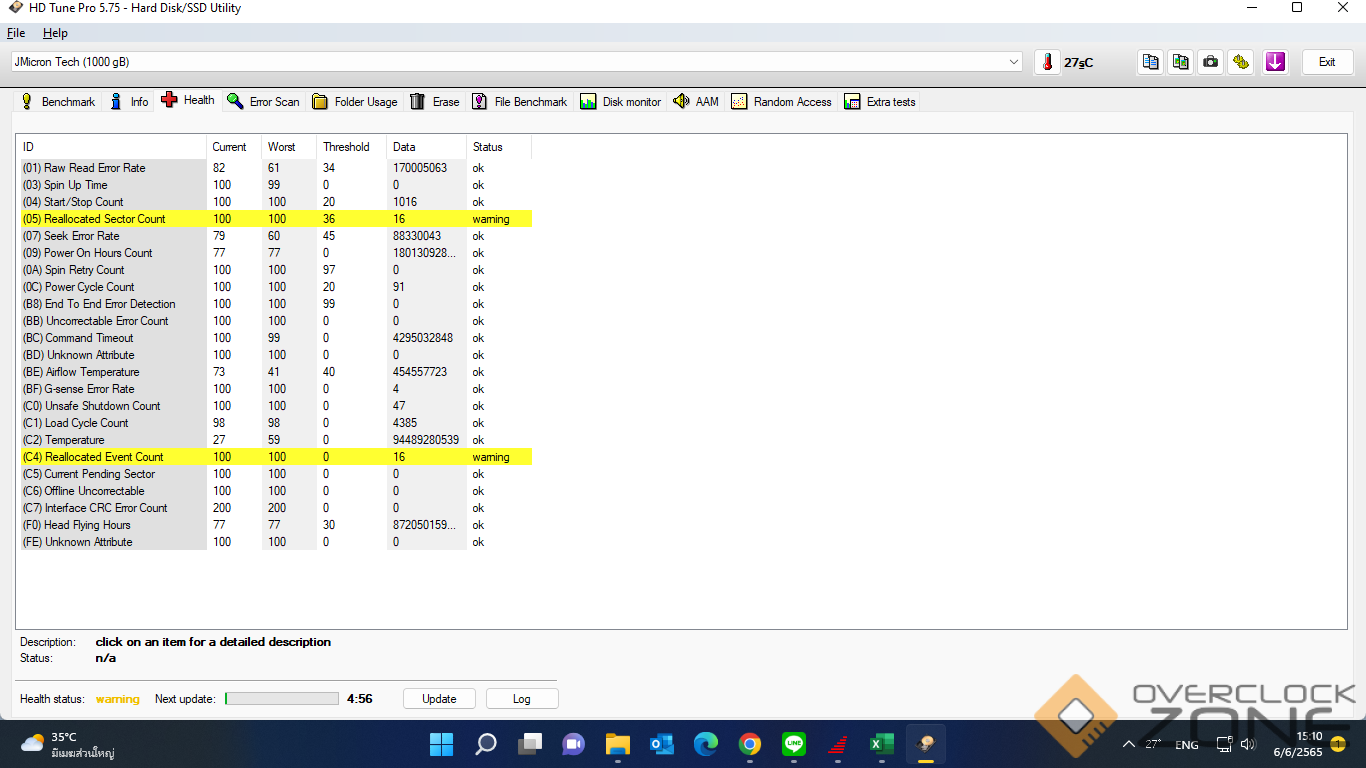Viewport: 1366px width, 768px height.
Task: Click the copy text to clipboard icon
Action: point(1151,62)
